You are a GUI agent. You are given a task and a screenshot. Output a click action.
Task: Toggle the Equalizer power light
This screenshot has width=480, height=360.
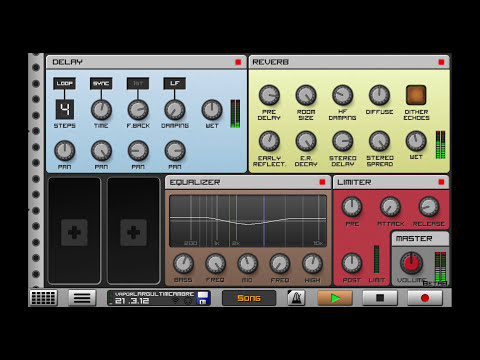coord(322,182)
